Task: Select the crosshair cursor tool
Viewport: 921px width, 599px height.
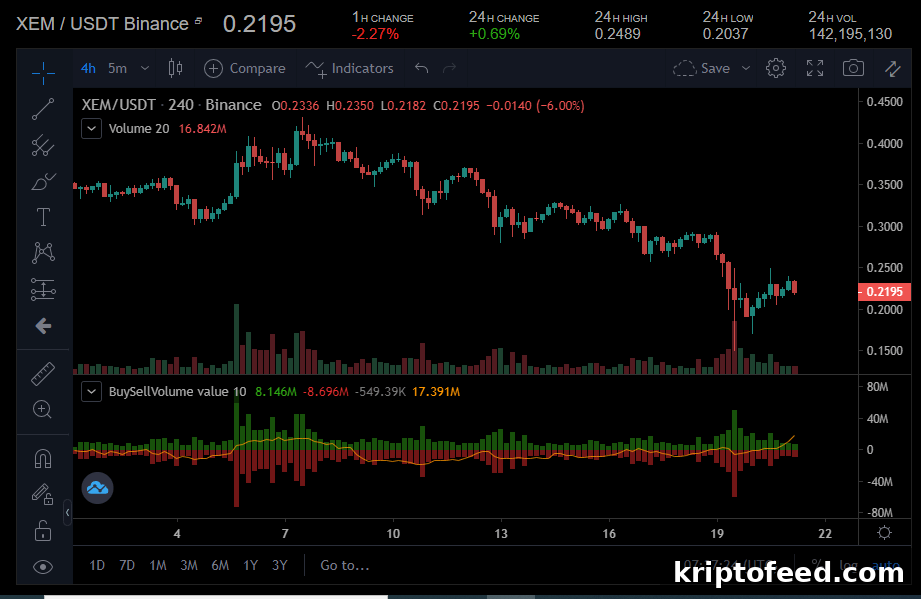Action: point(43,73)
